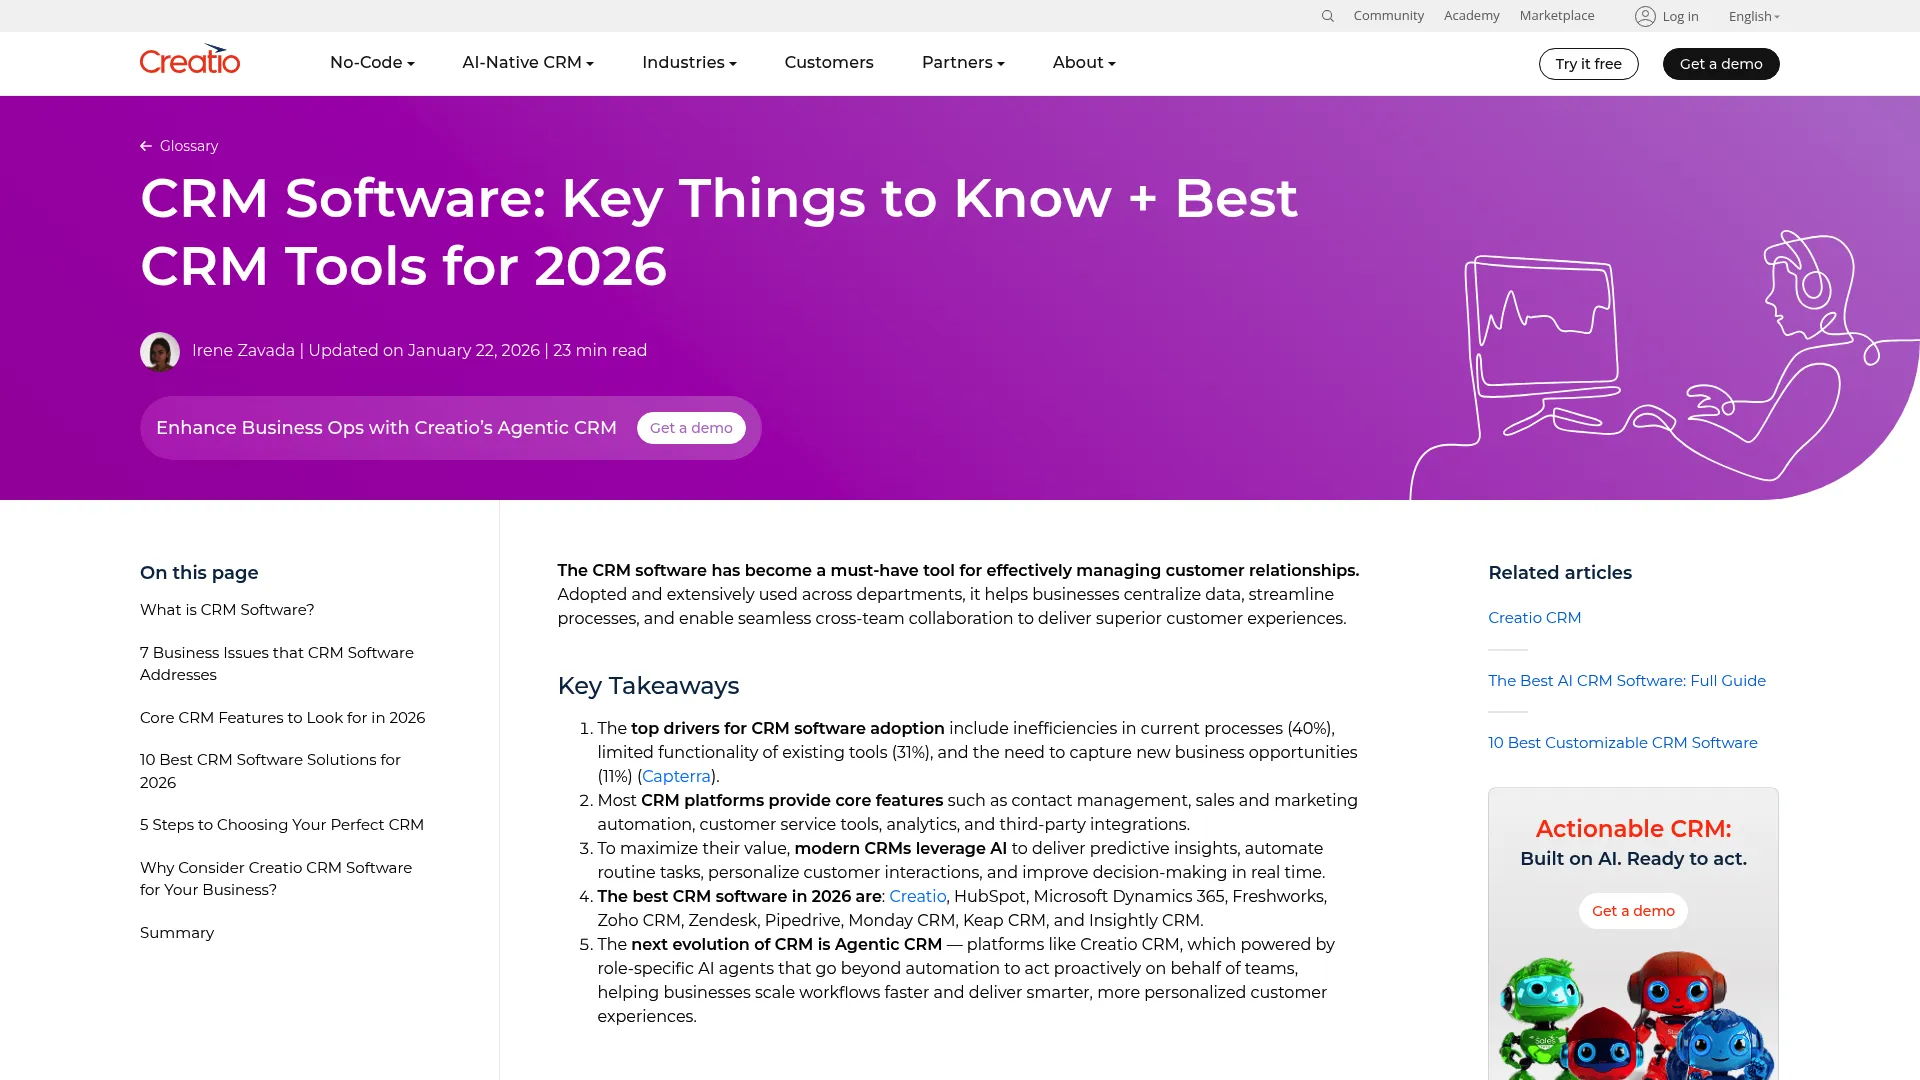The image size is (1920, 1080).
Task: Click the search magnifier icon
Action: click(x=1327, y=16)
